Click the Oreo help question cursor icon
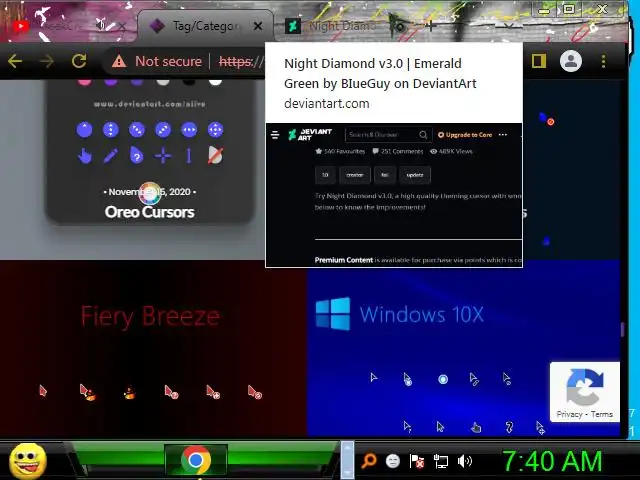 137,156
